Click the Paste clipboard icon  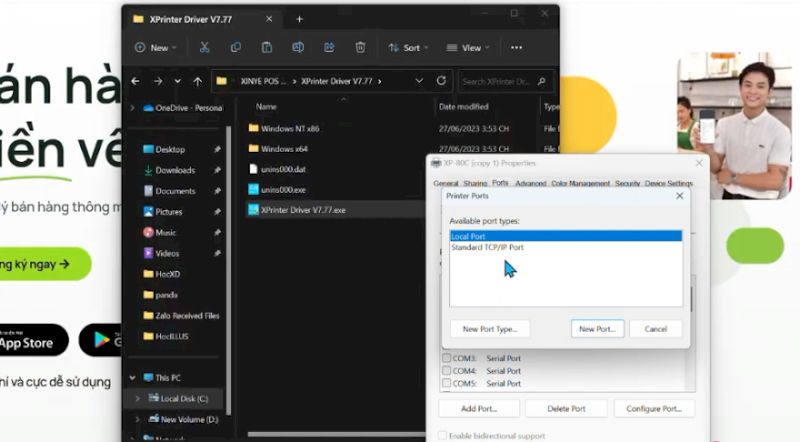pyautogui.click(x=267, y=47)
